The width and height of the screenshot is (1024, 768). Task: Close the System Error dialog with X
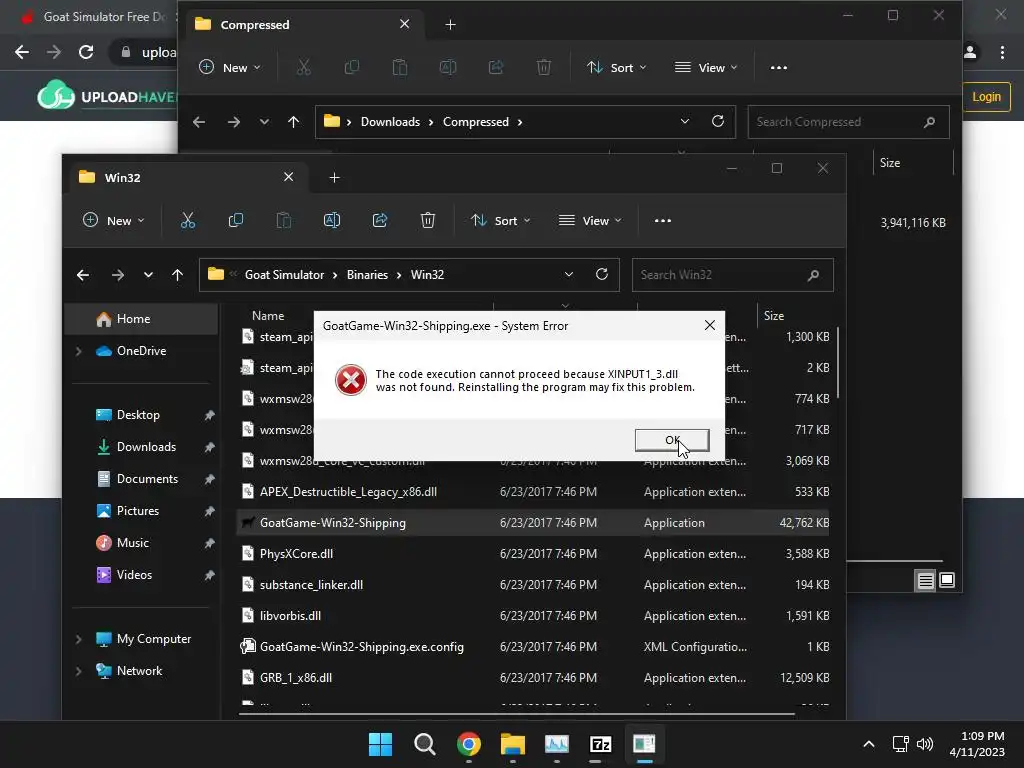(x=710, y=325)
